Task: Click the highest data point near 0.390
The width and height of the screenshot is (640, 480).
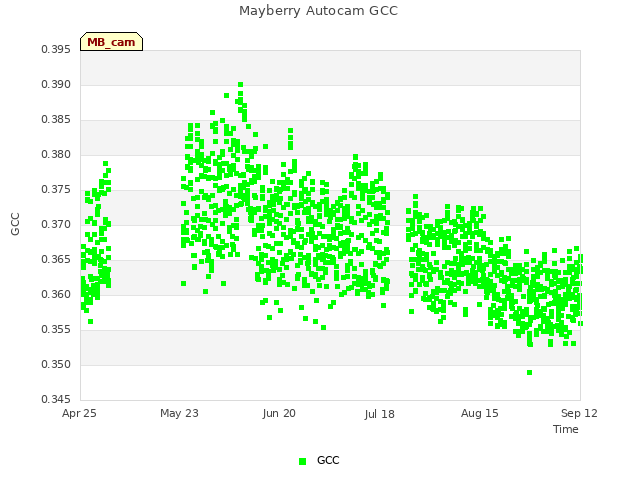Action: click(x=240, y=85)
